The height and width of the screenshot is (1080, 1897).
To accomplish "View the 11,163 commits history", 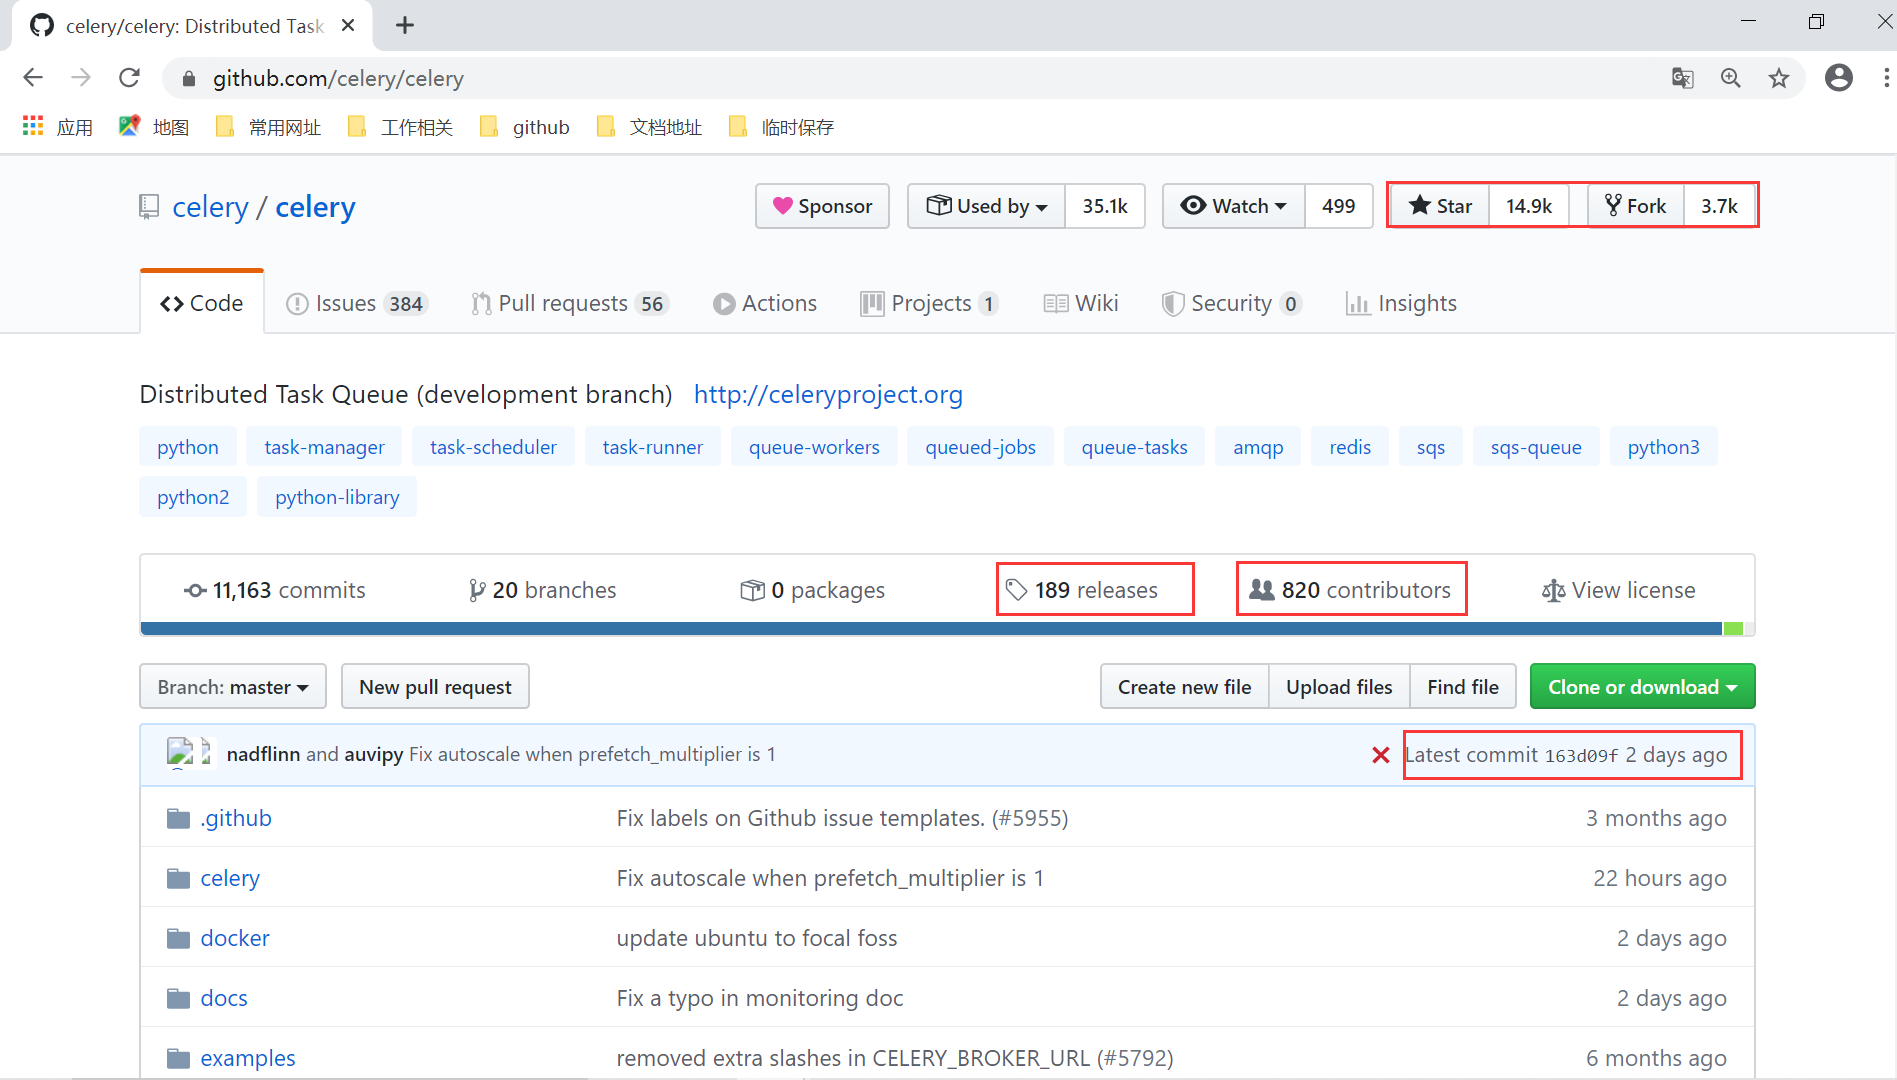I will tap(275, 590).
